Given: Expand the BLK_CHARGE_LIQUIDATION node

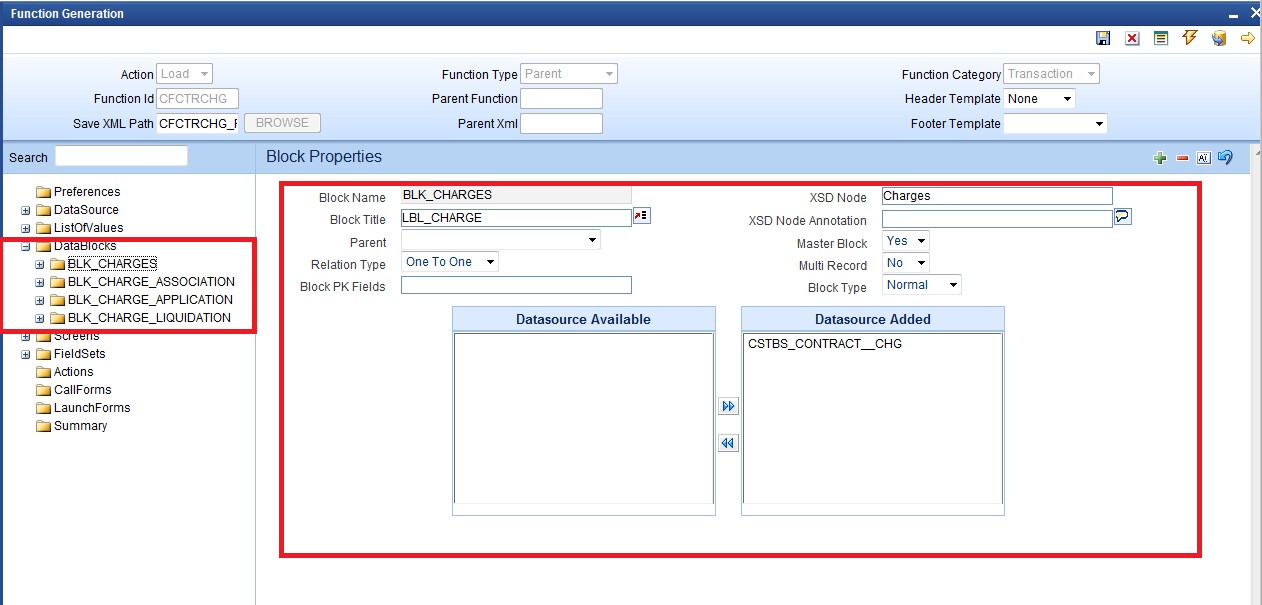Looking at the screenshot, I should [40, 318].
